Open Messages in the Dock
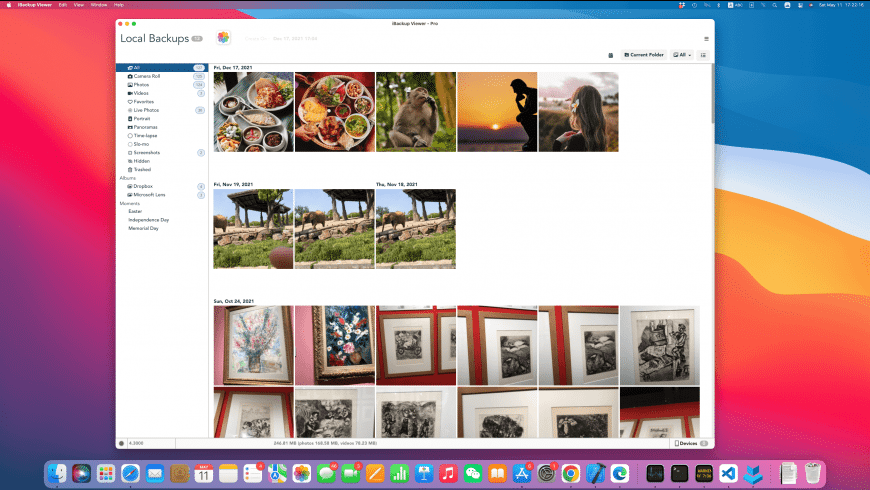This screenshot has height=490, width=870. pos(326,473)
